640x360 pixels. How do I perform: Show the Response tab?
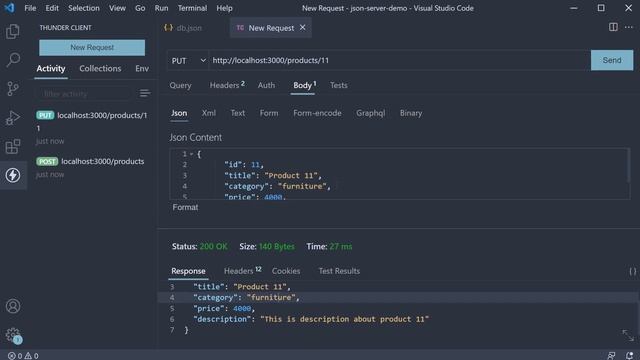tap(188, 271)
